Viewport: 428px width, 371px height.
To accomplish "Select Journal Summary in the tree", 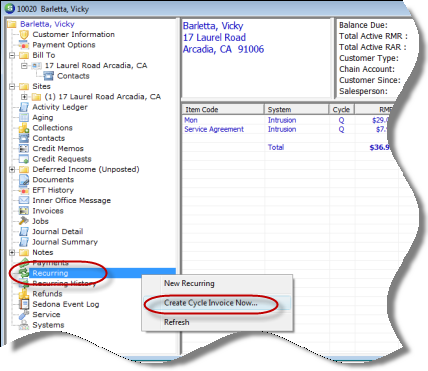I will (x=65, y=242).
